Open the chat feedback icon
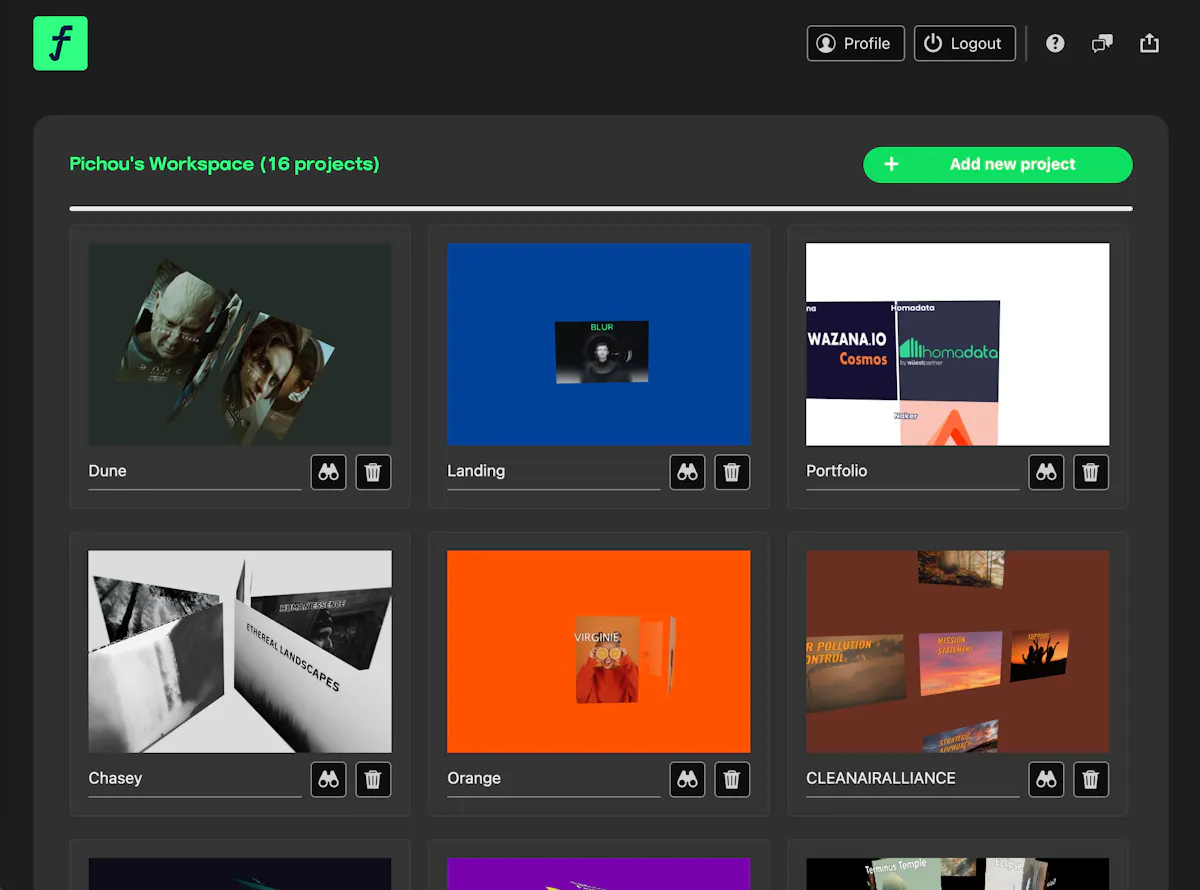 (x=1102, y=43)
